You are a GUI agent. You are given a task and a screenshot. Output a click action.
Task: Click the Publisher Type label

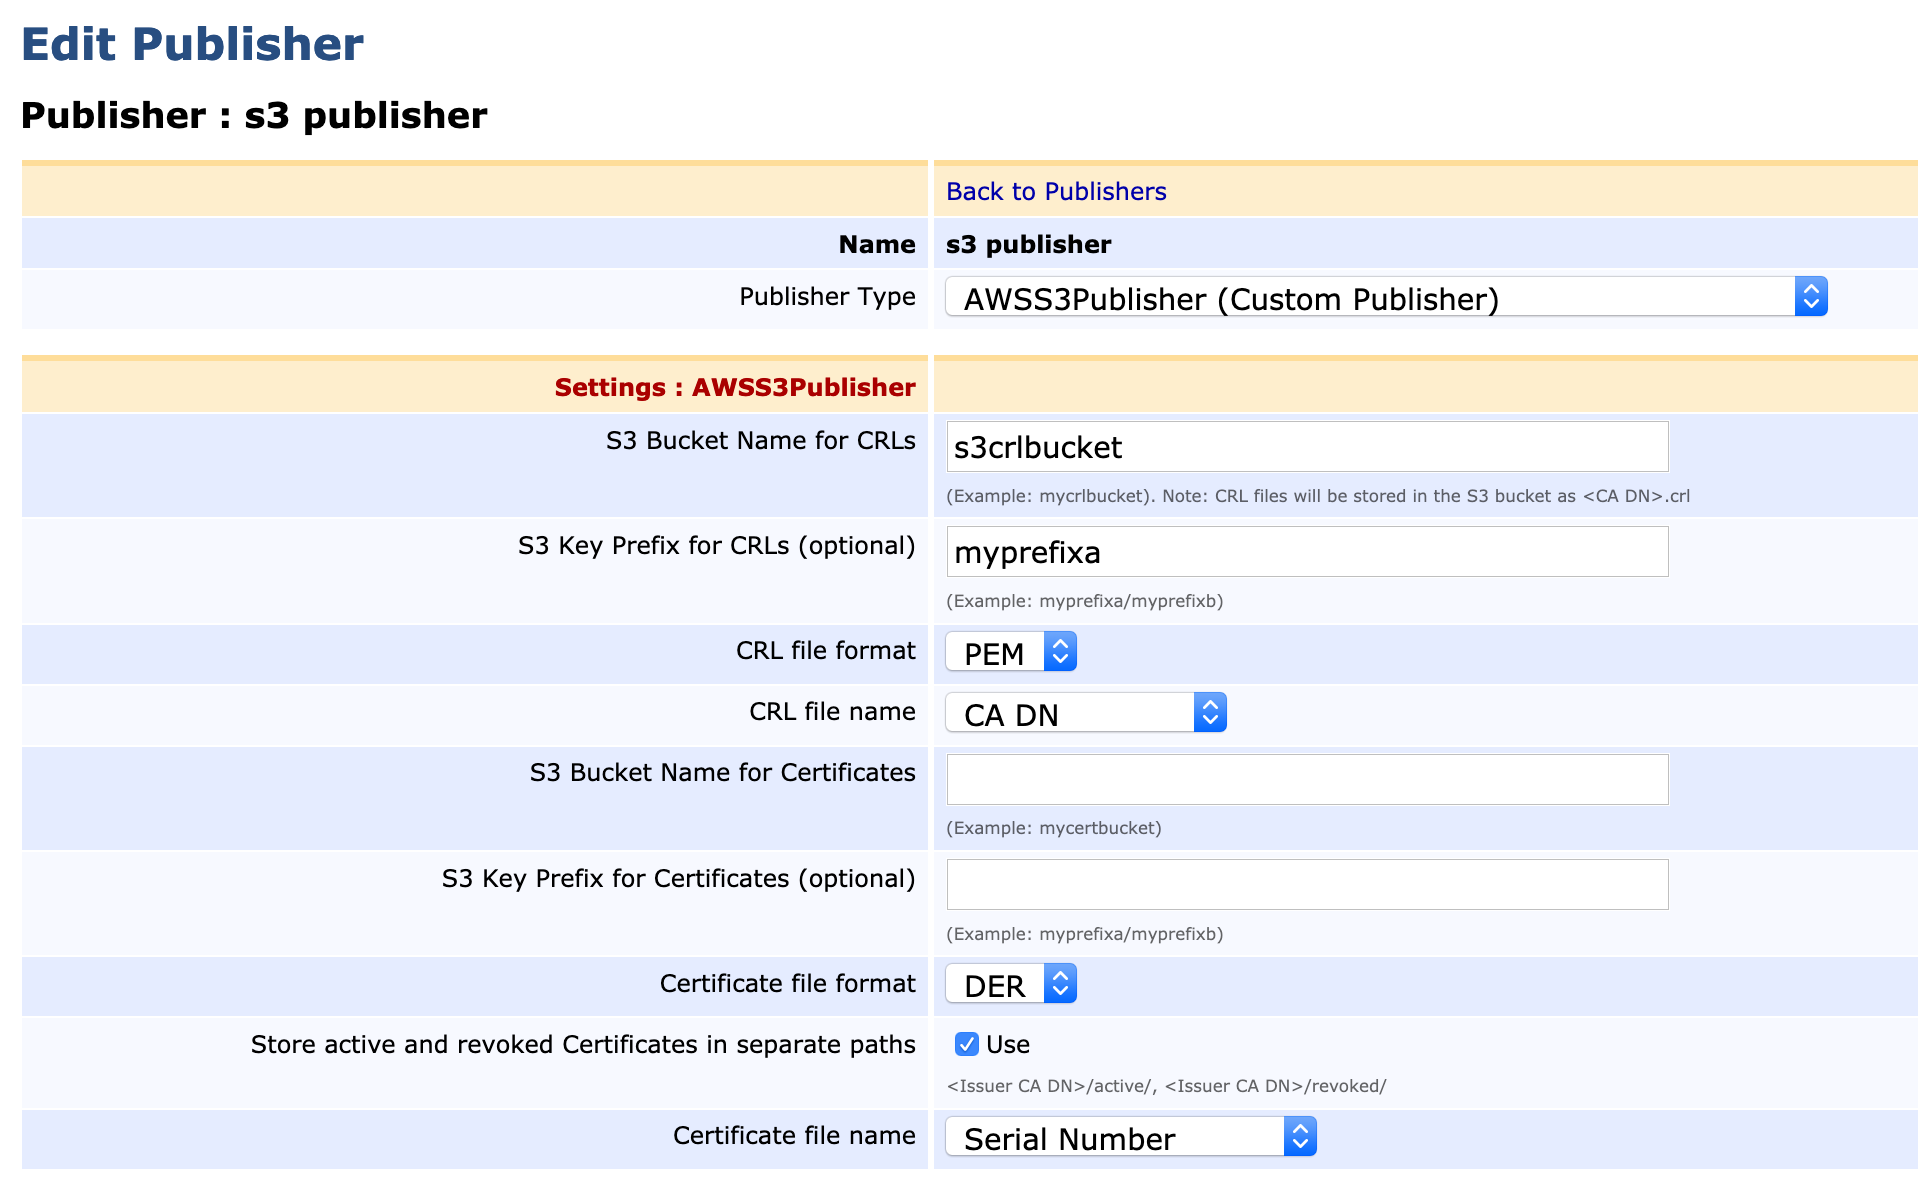coord(826,297)
